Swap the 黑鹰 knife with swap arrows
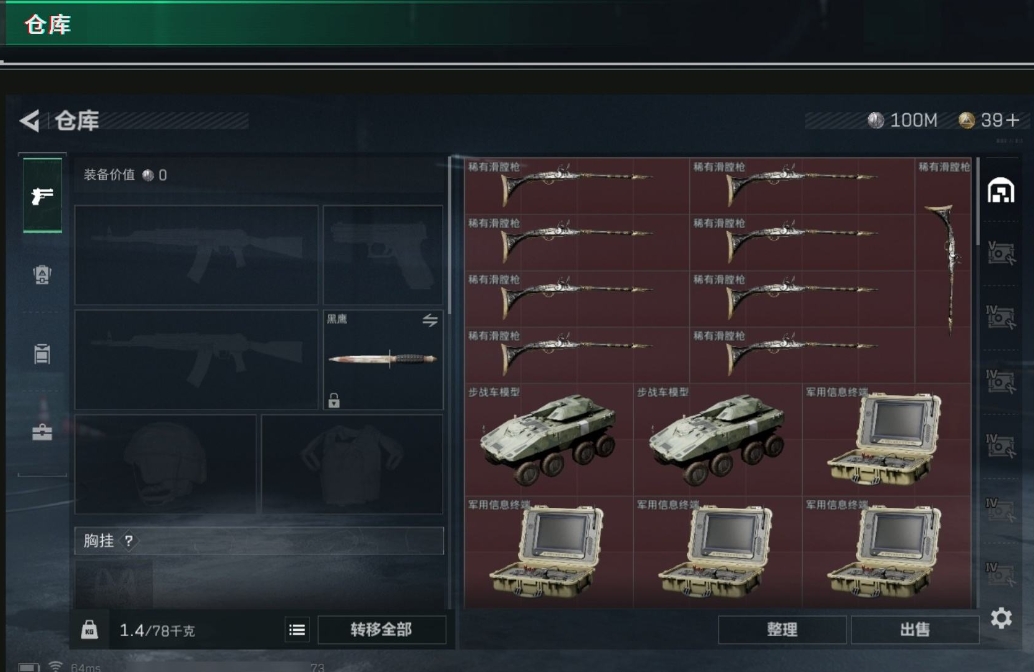The image size is (1034, 672). (430, 321)
